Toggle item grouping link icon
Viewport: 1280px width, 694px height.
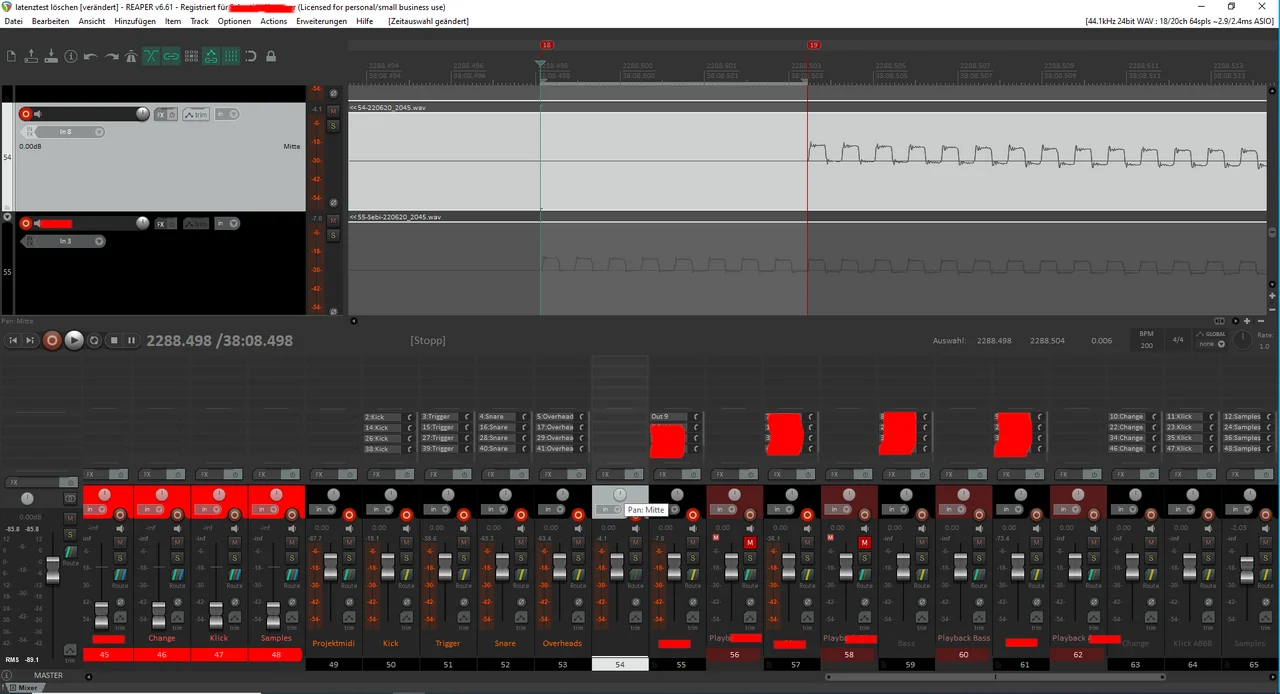click(171, 57)
